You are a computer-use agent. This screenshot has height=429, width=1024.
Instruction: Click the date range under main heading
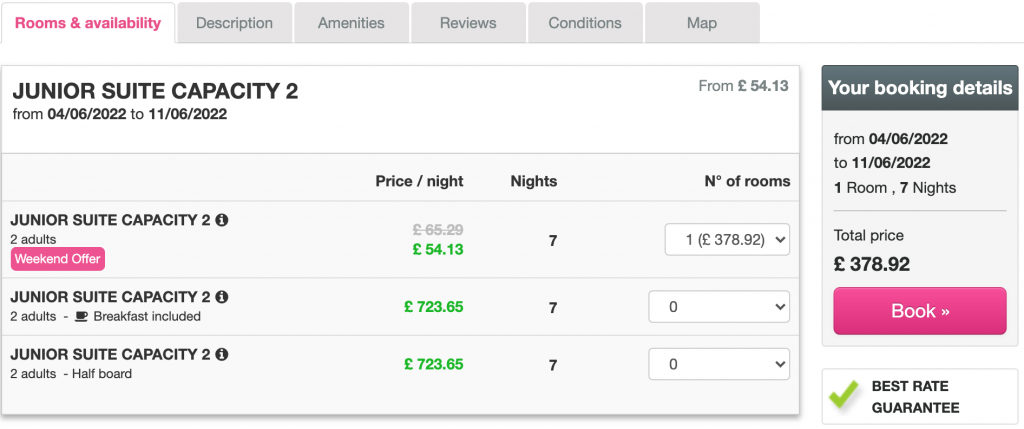pyautogui.click(x=120, y=114)
